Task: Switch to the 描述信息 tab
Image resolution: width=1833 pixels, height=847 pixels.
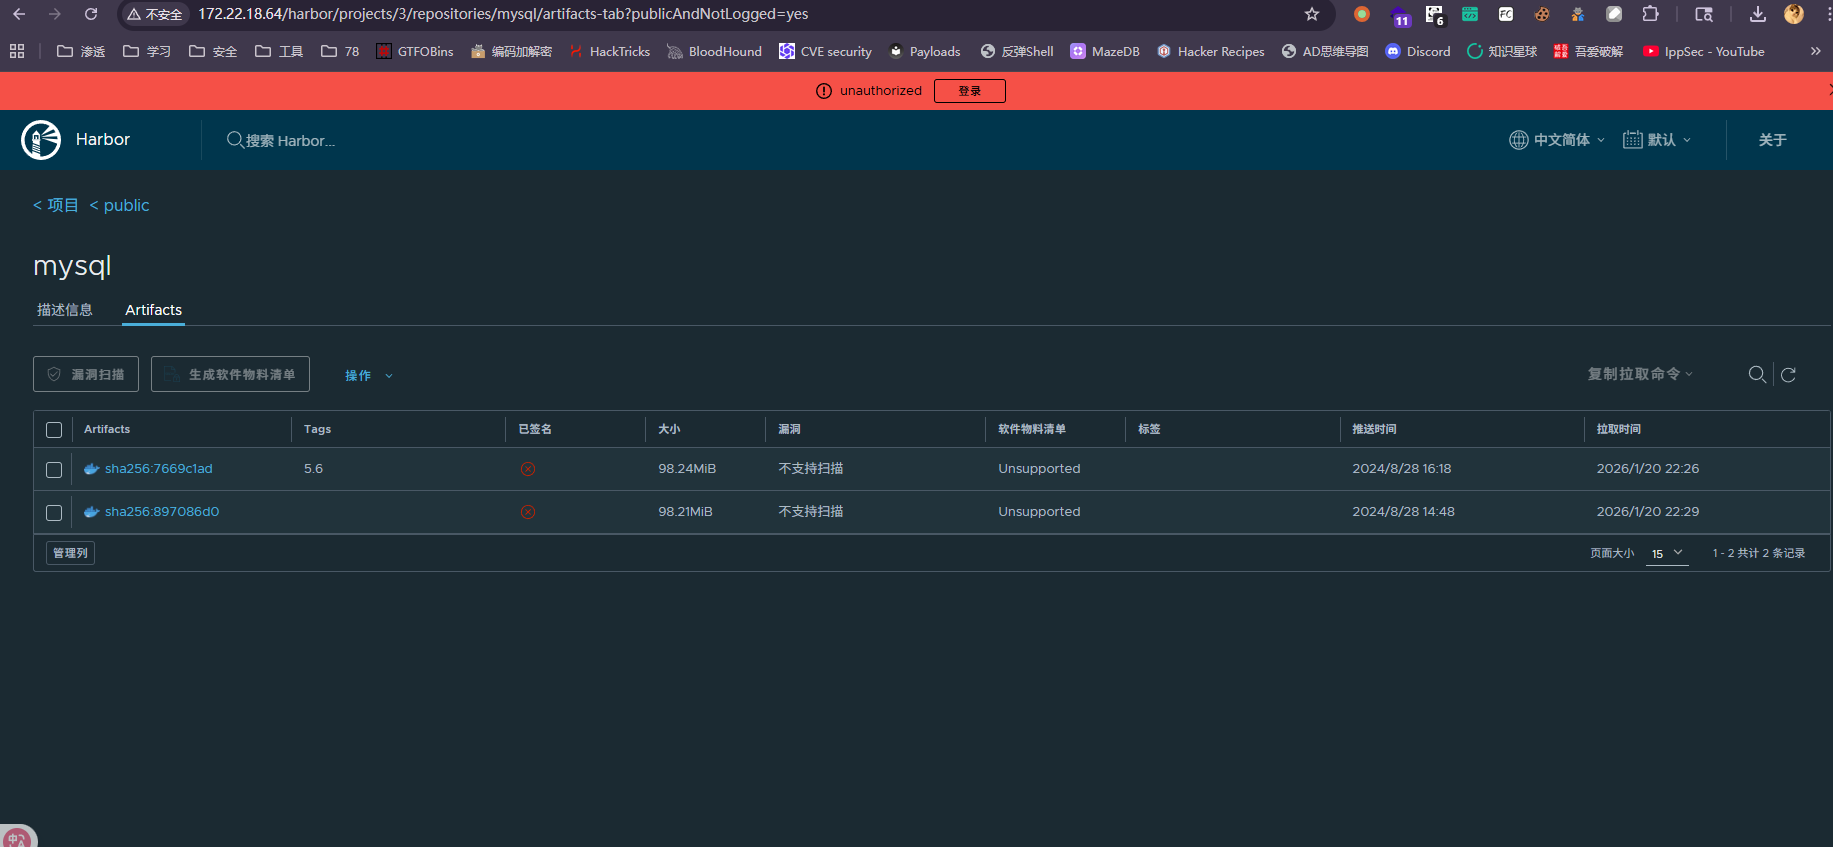Action: (x=65, y=310)
